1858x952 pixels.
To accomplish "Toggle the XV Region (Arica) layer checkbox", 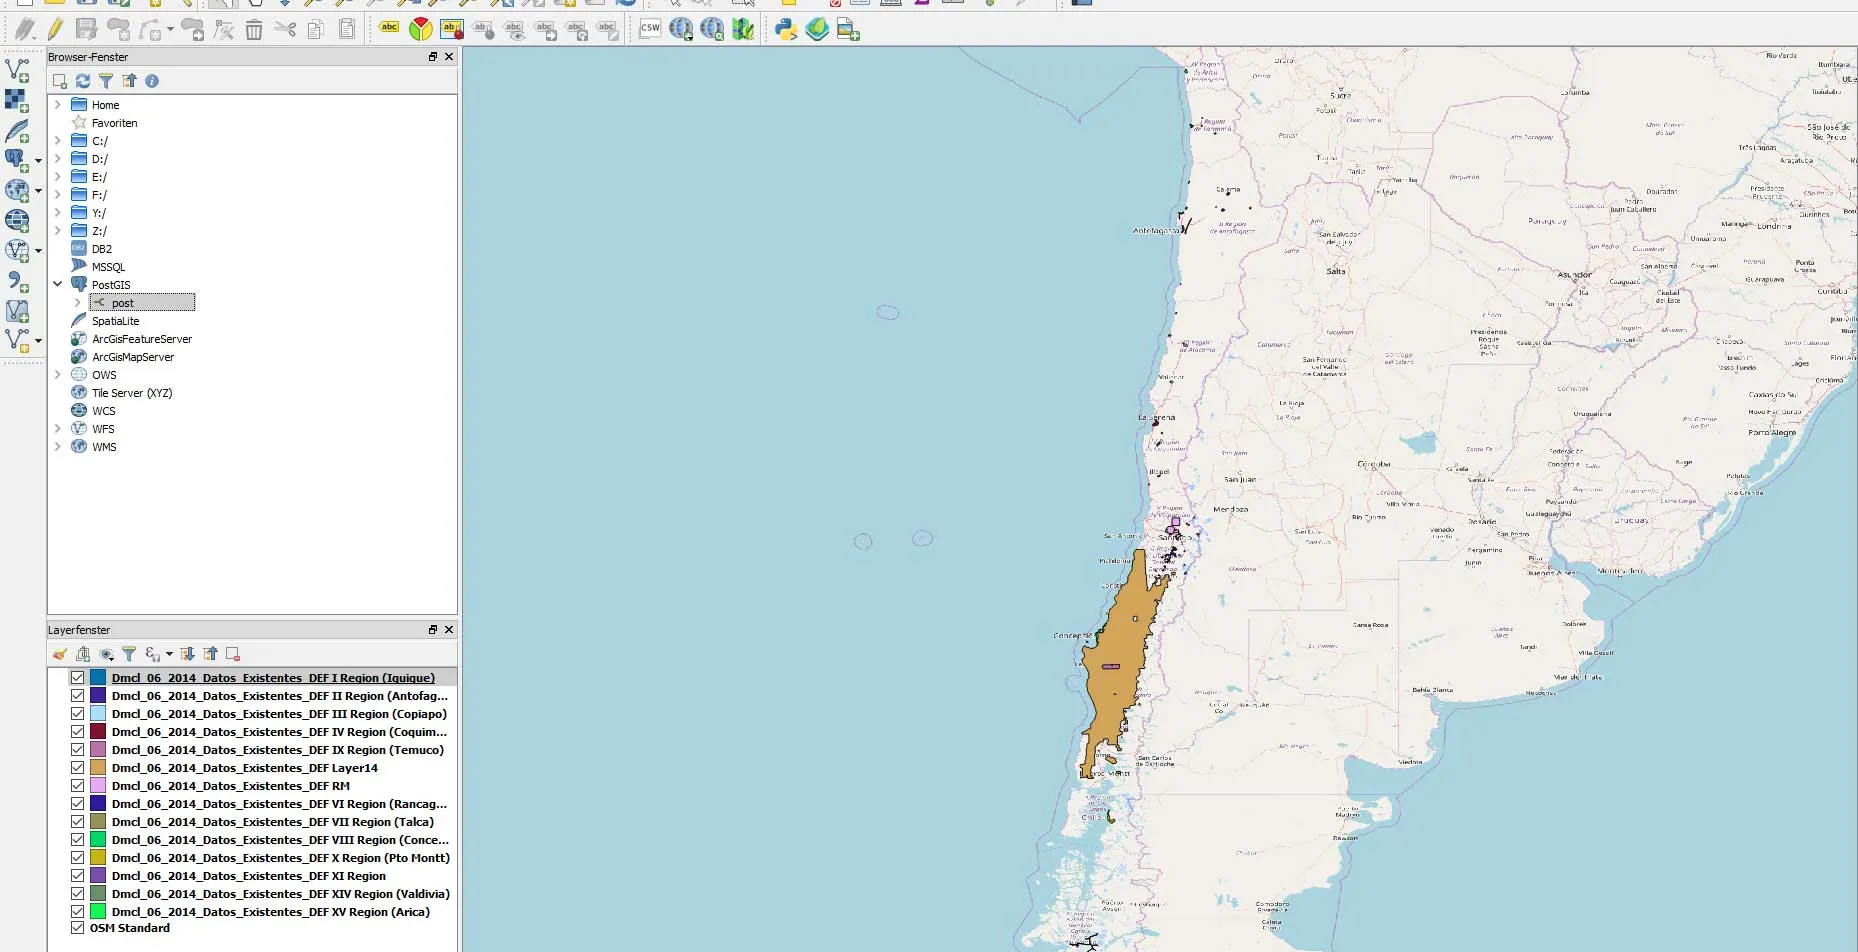I will coord(77,912).
